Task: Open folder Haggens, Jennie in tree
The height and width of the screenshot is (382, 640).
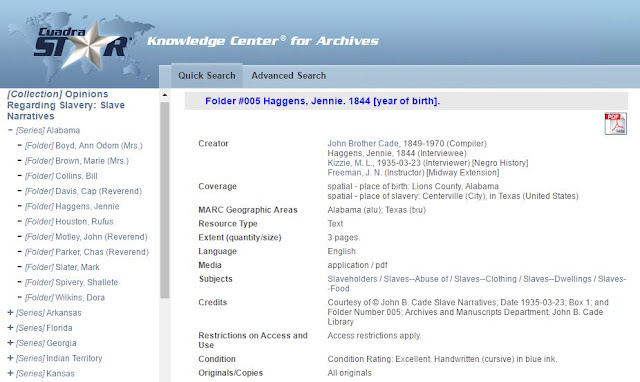Action: [72, 207]
